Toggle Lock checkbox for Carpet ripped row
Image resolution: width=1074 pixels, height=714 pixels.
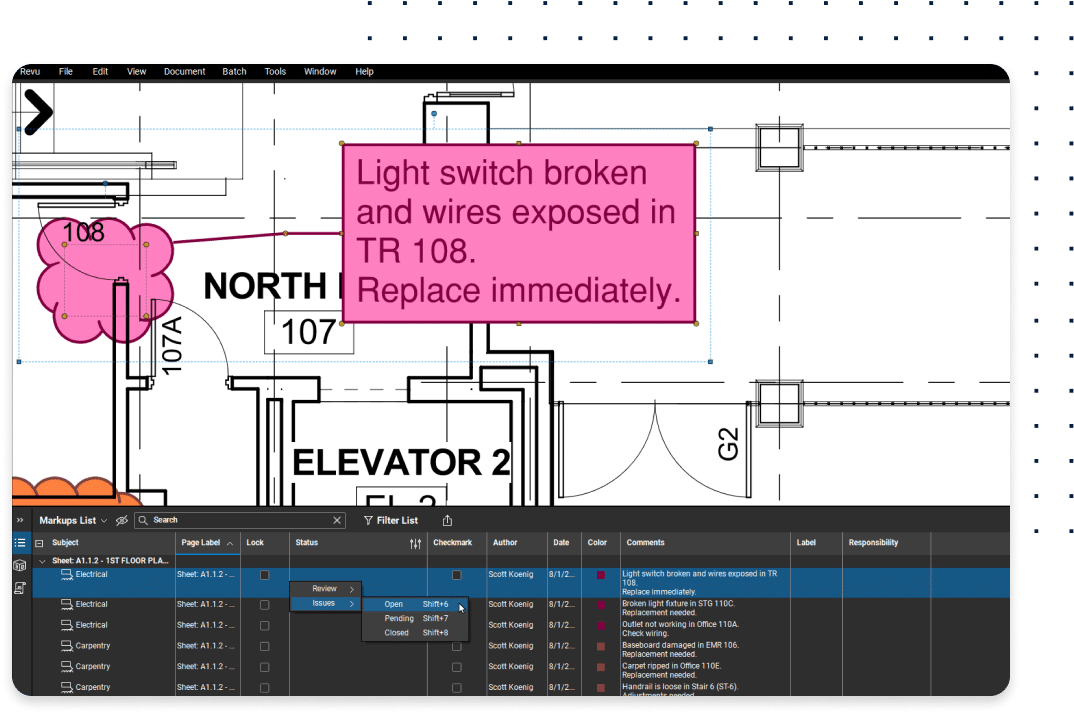click(x=264, y=667)
